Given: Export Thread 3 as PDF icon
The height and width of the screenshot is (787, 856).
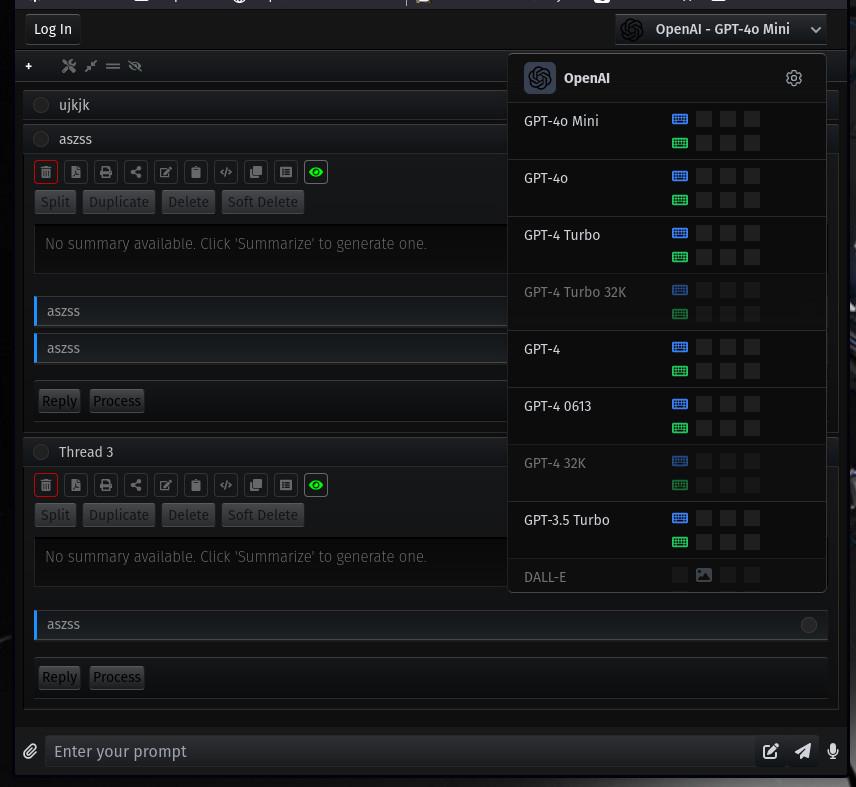Looking at the screenshot, I should click(x=76, y=485).
